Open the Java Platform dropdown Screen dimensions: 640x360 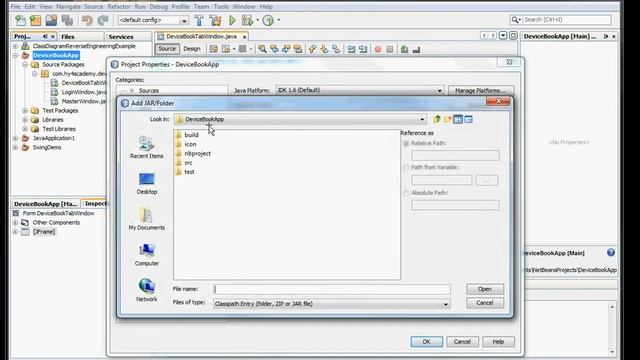(x=440, y=90)
